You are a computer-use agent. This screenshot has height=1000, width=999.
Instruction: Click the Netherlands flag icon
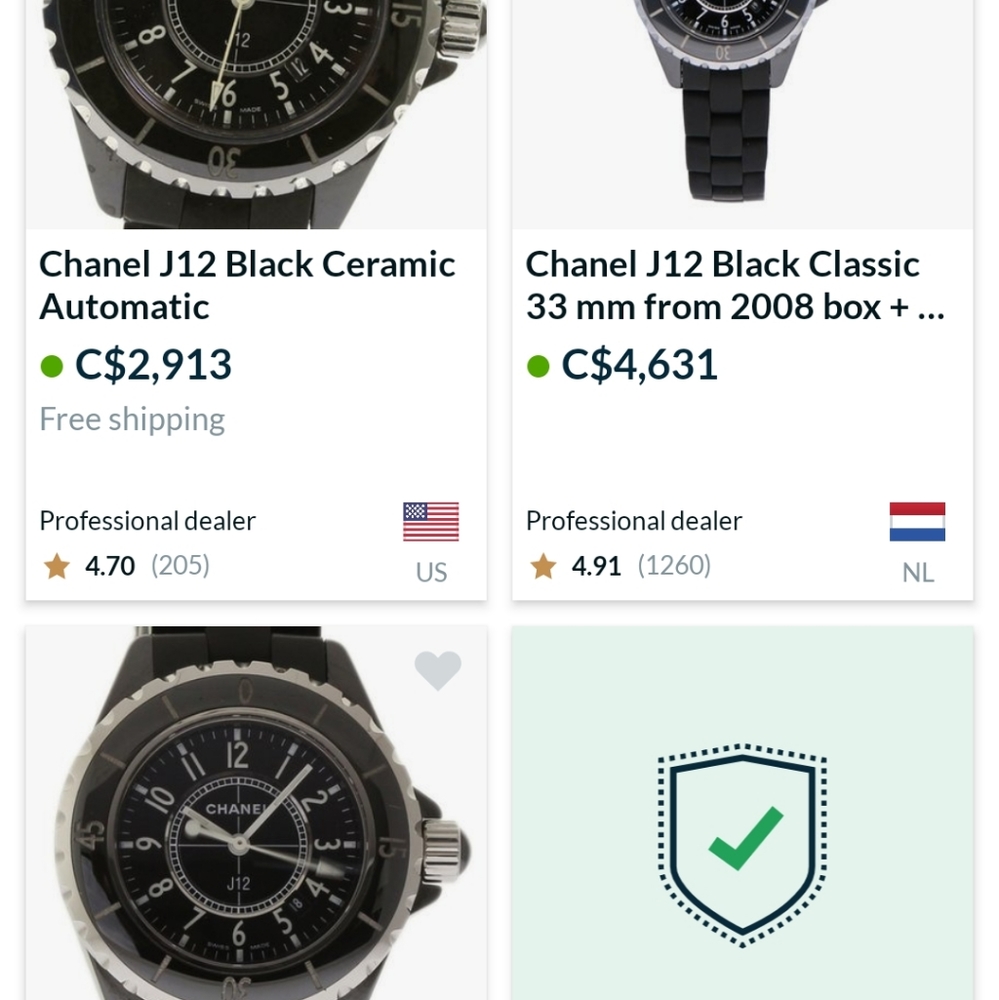(x=917, y=522)
